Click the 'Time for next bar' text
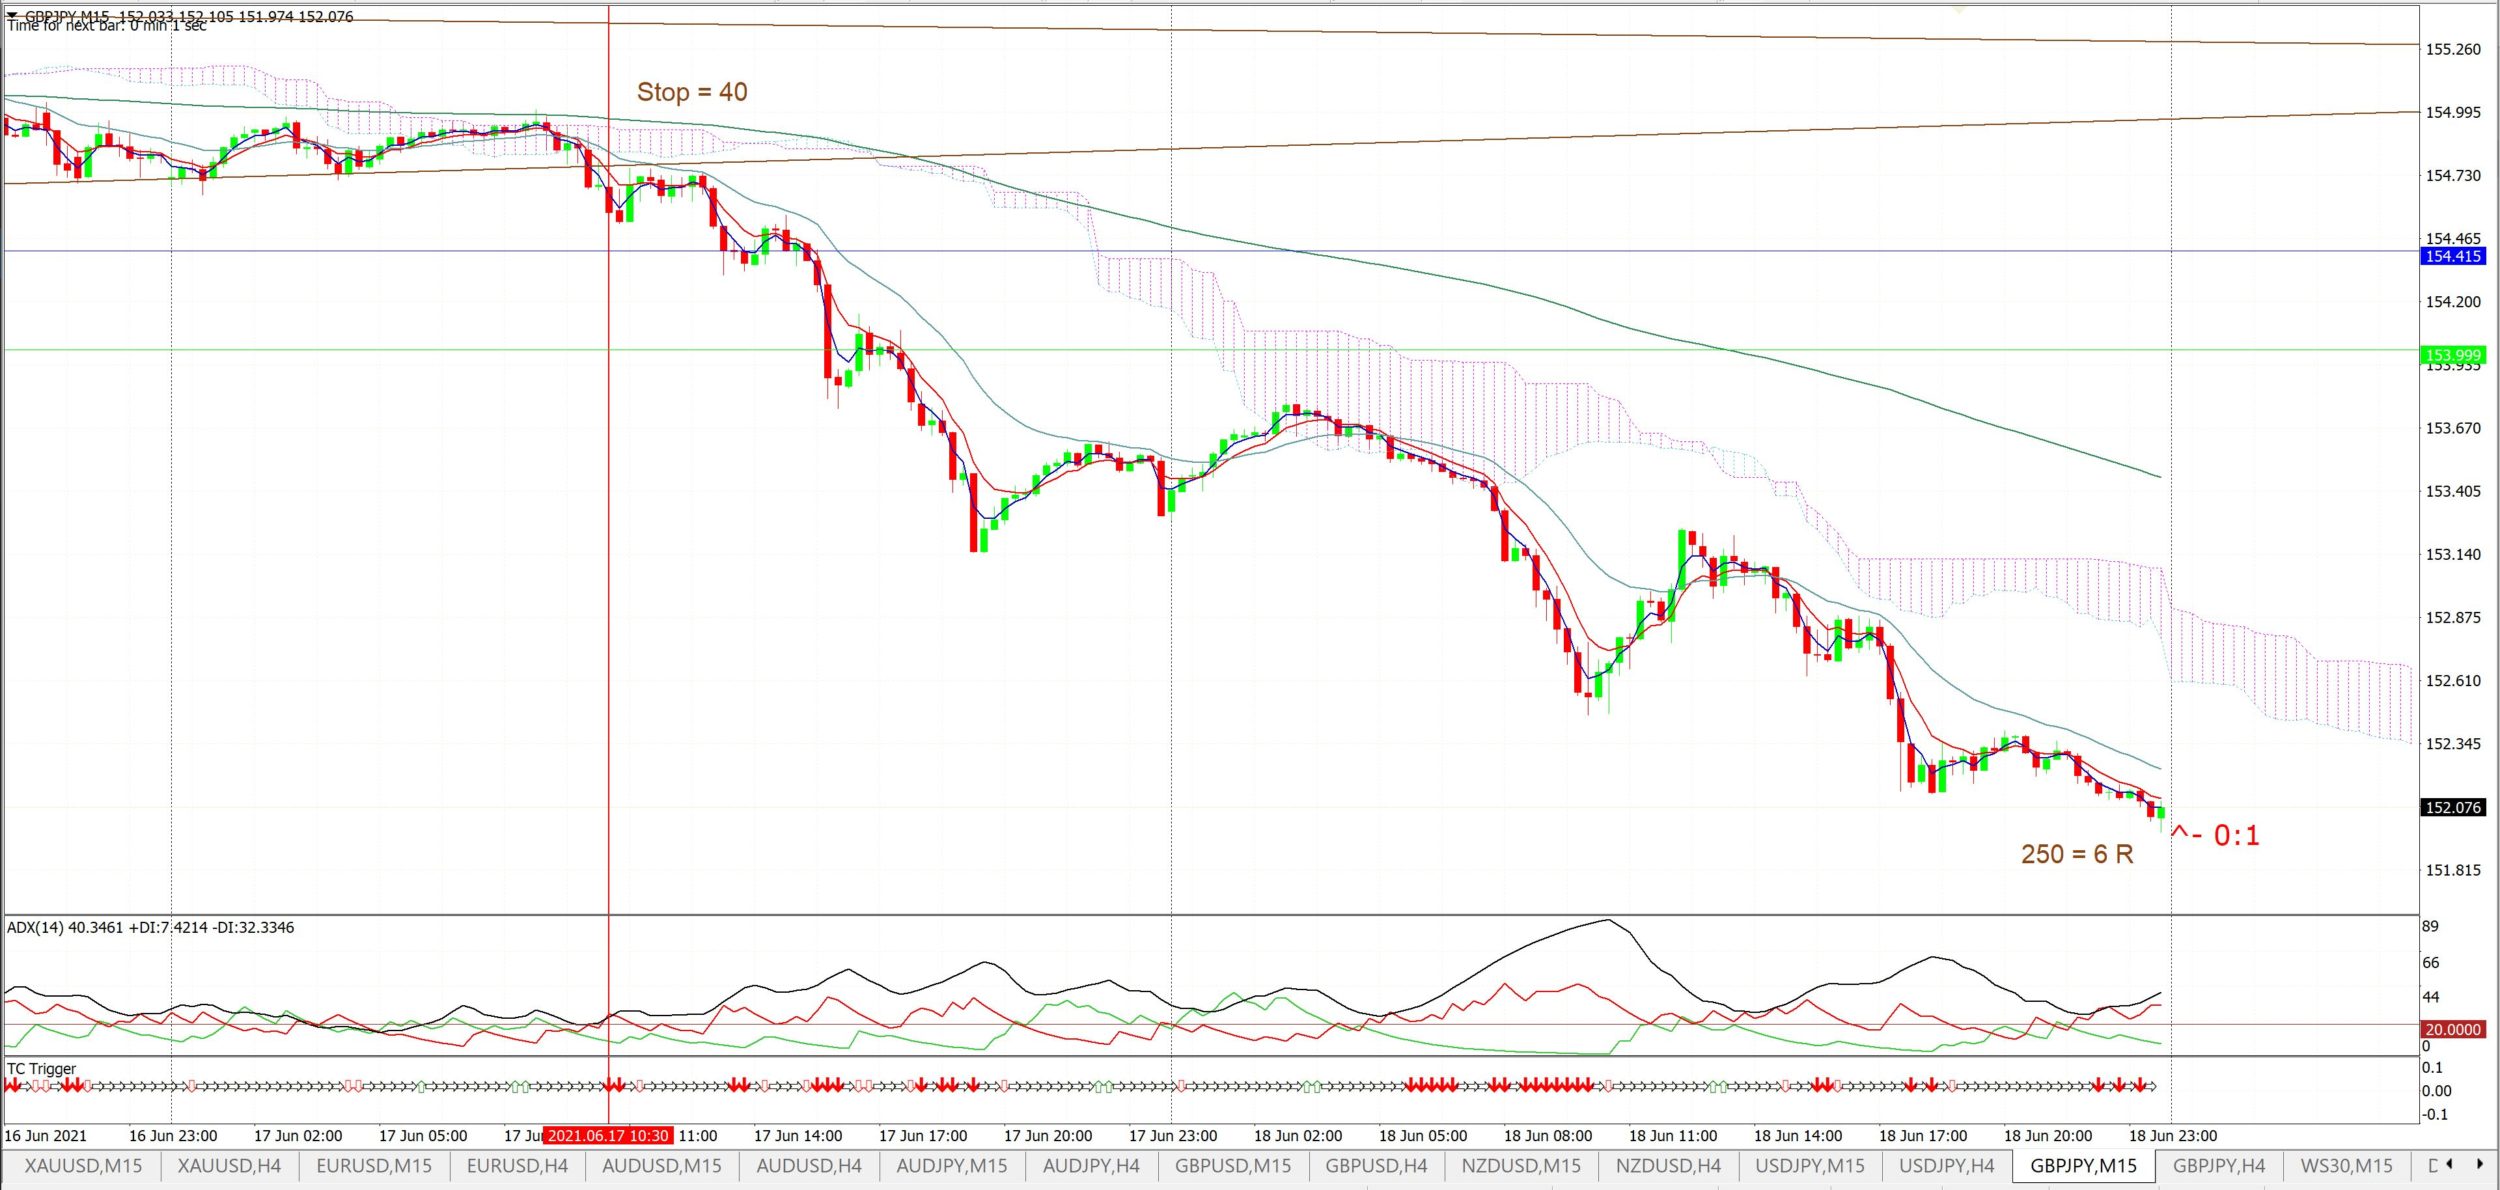2500x1190 pixels. (x=107, y=25)
